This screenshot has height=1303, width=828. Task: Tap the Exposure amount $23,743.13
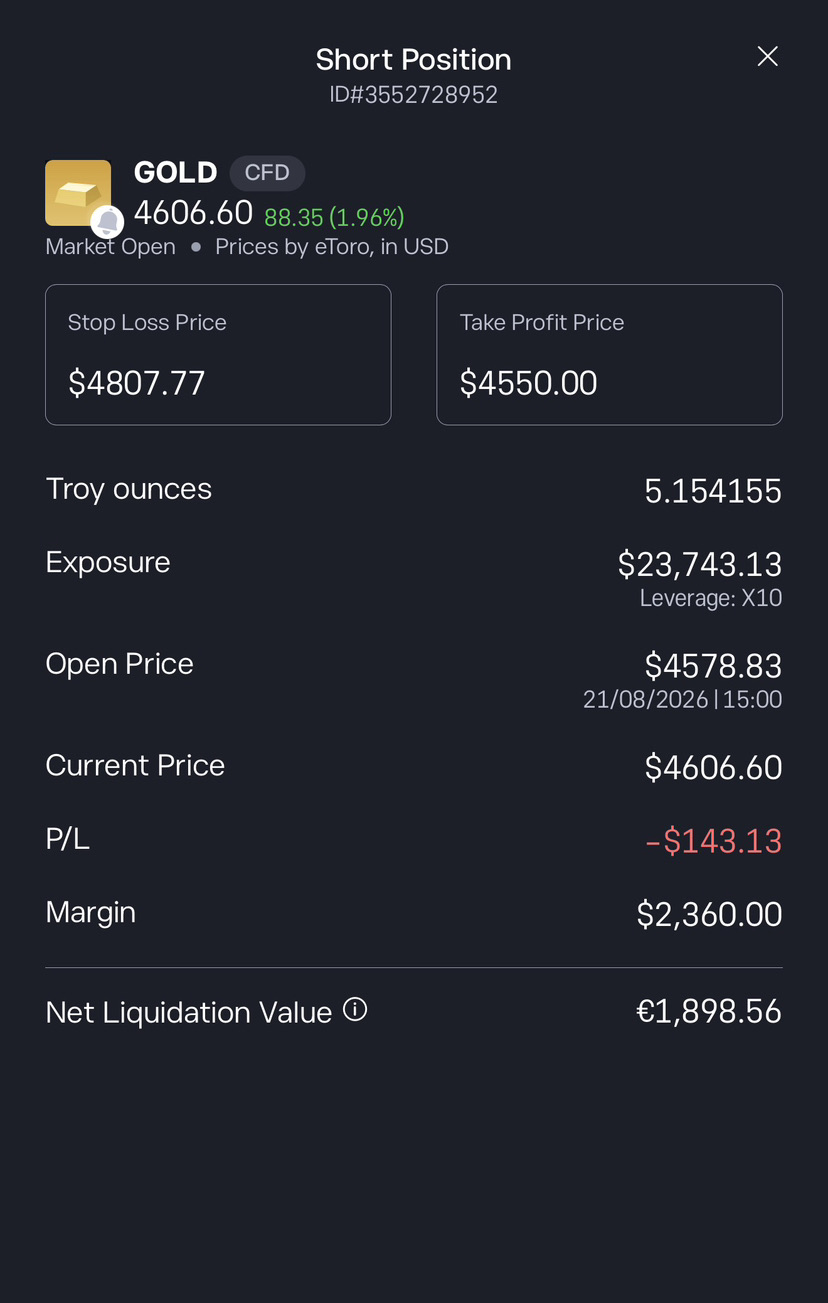(700, 564)
